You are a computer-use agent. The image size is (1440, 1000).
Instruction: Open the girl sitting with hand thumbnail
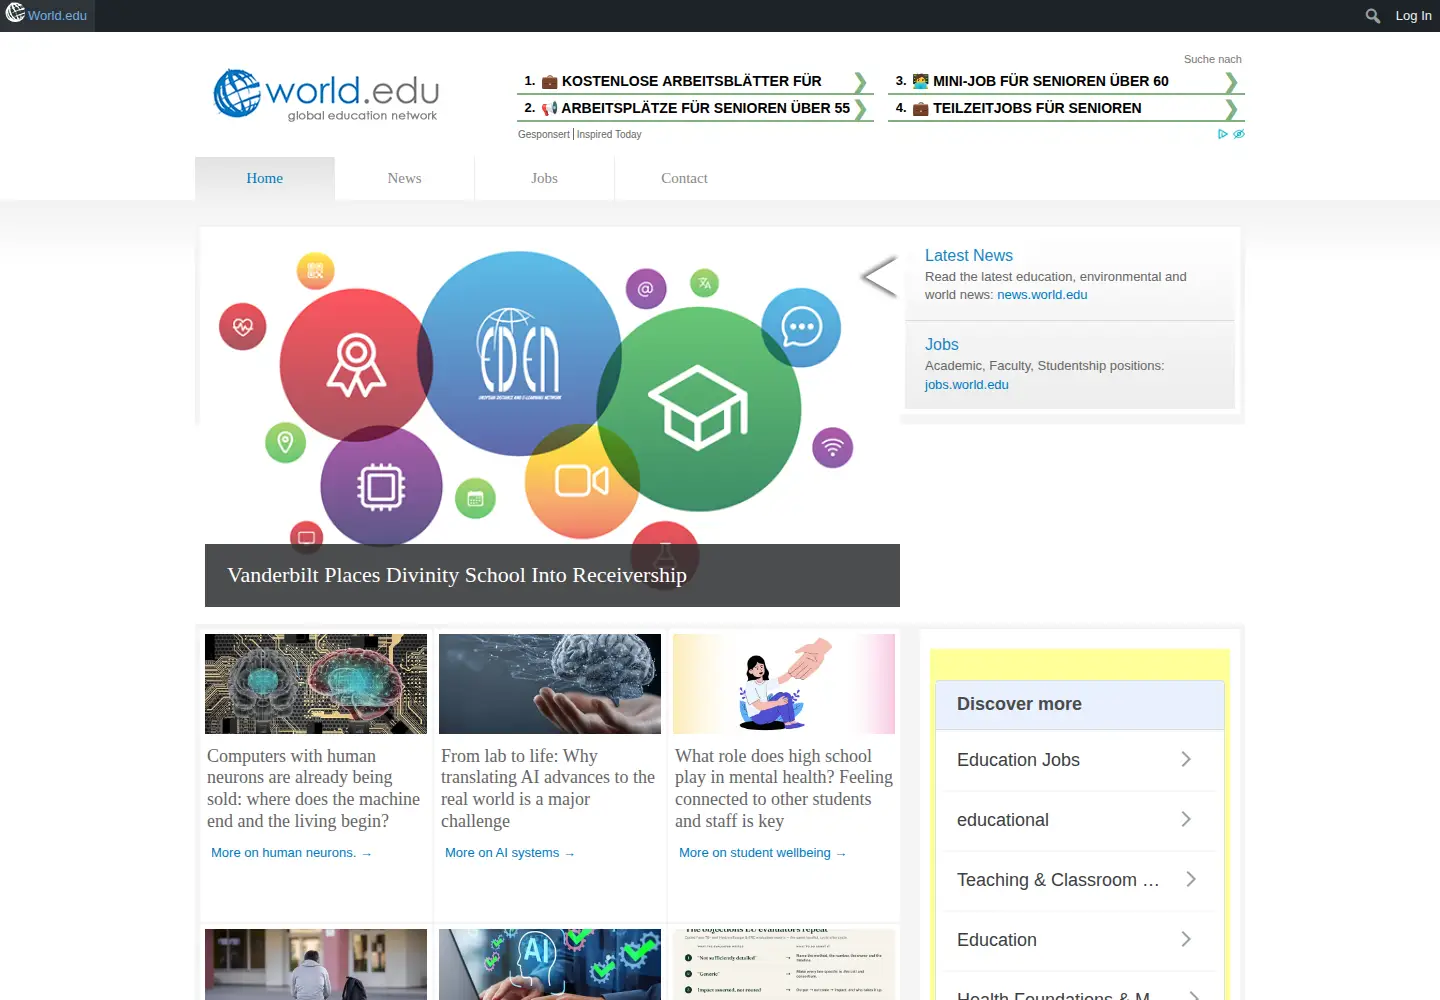[784, 684]
